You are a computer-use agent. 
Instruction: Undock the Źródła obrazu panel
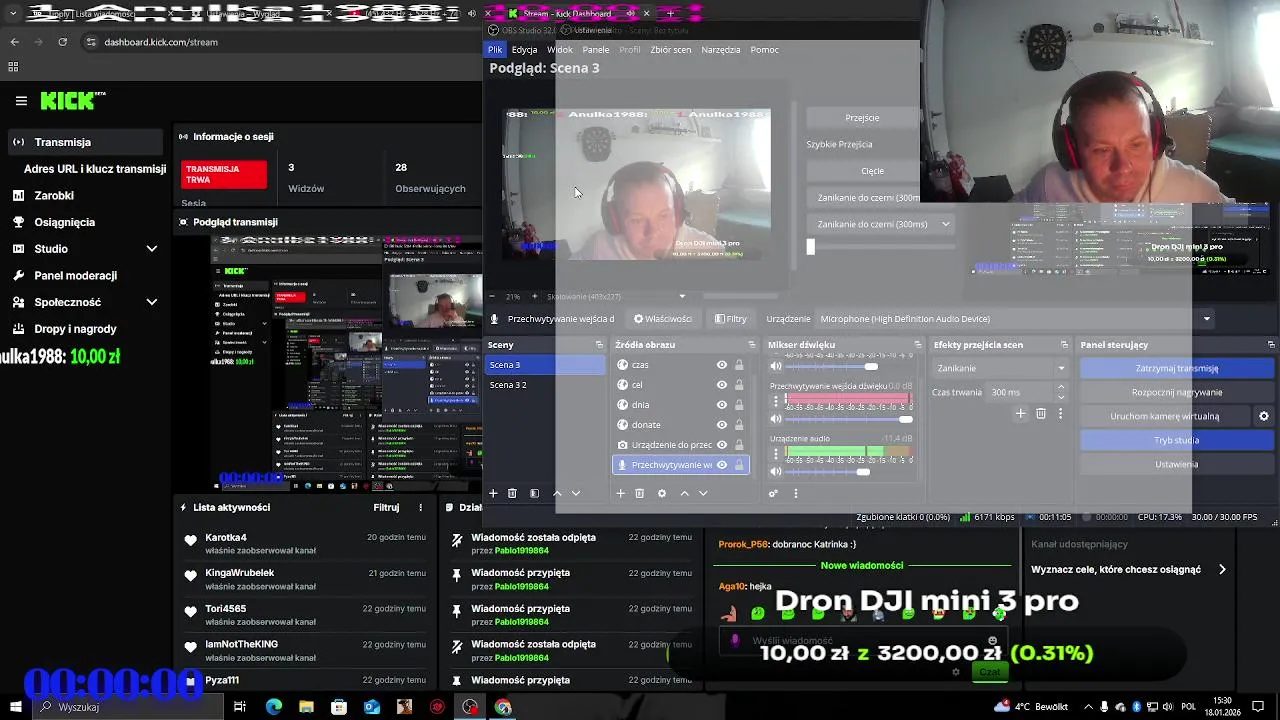coord(753,345)
